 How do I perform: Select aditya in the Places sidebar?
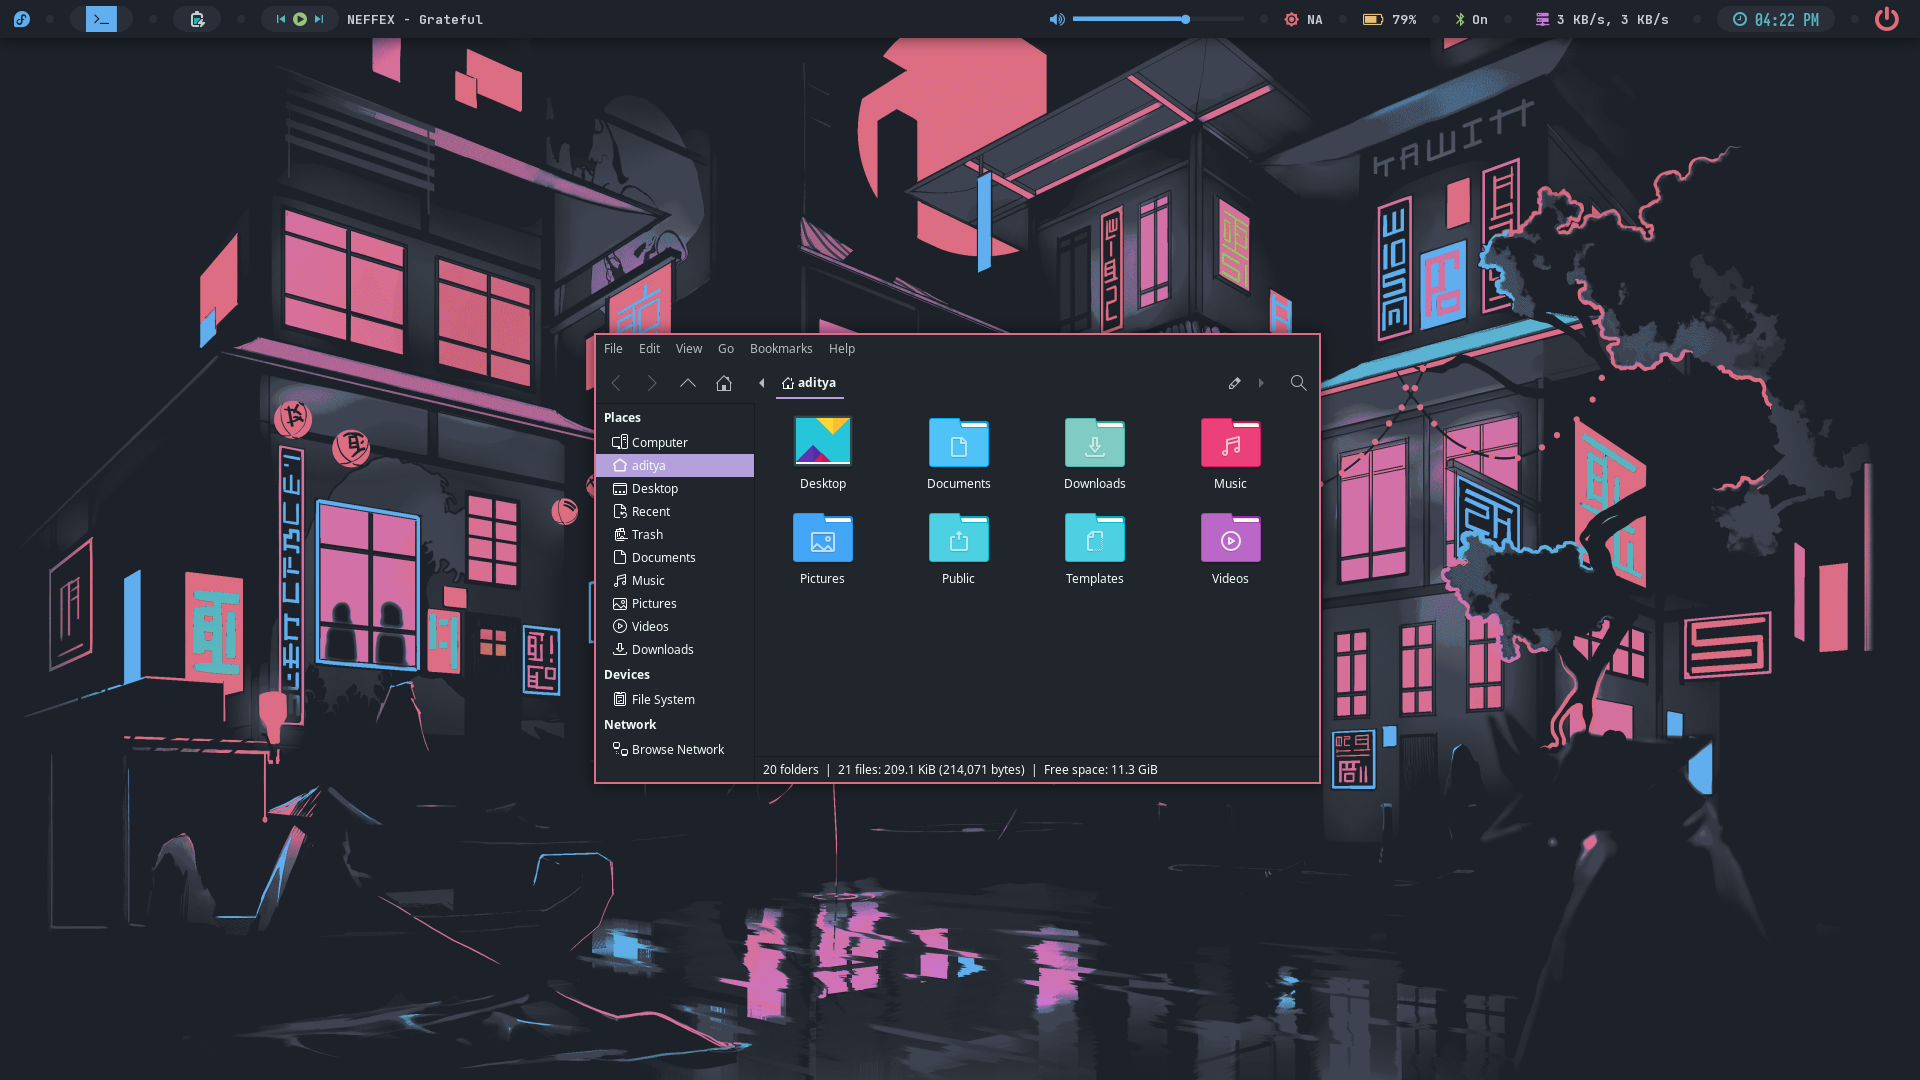point(675,465)
